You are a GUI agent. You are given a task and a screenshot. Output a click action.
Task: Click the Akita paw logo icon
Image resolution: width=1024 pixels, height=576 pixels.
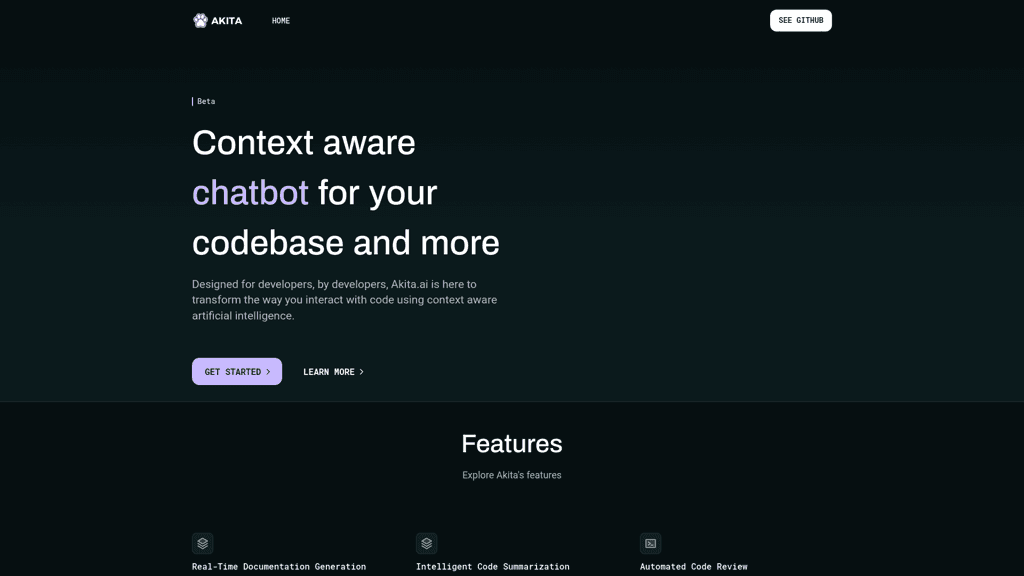tap(200, 21)
